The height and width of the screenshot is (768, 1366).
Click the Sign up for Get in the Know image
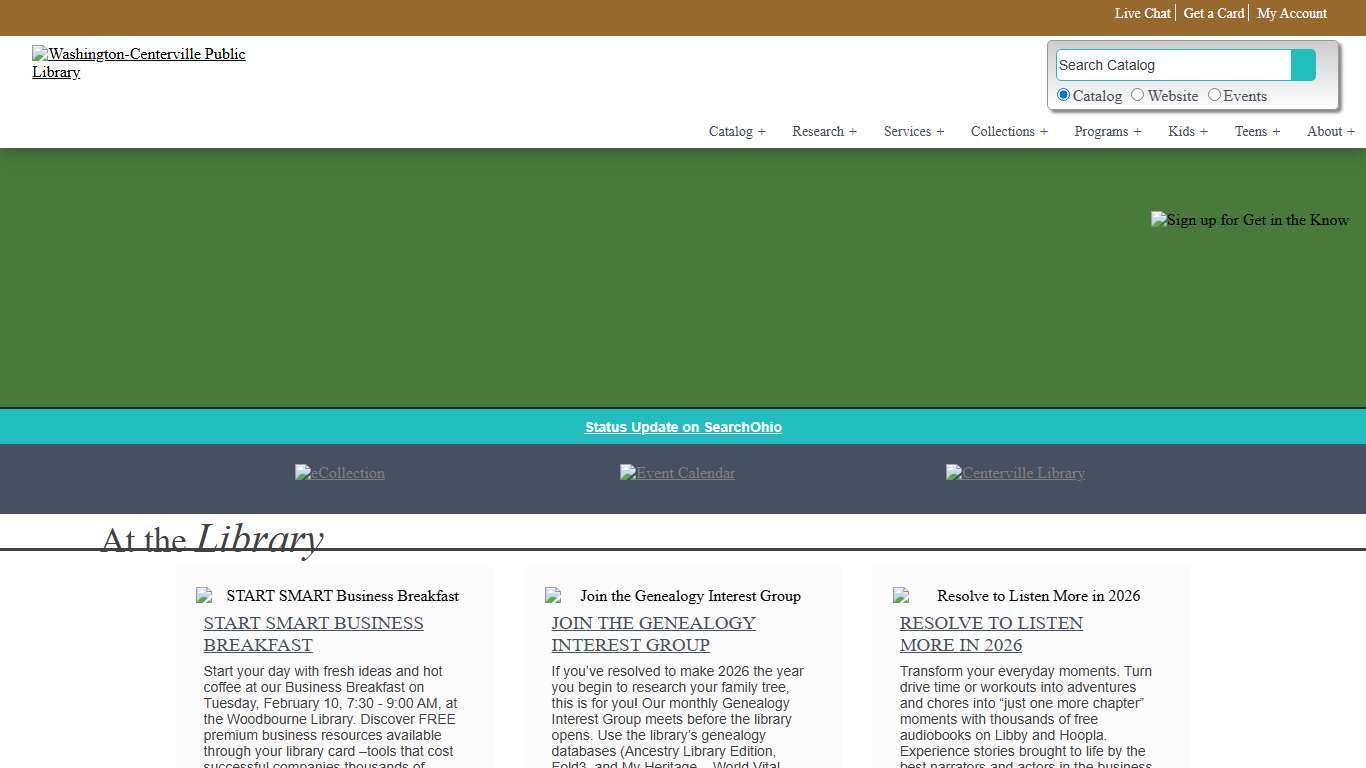(x=1249, y=220)
